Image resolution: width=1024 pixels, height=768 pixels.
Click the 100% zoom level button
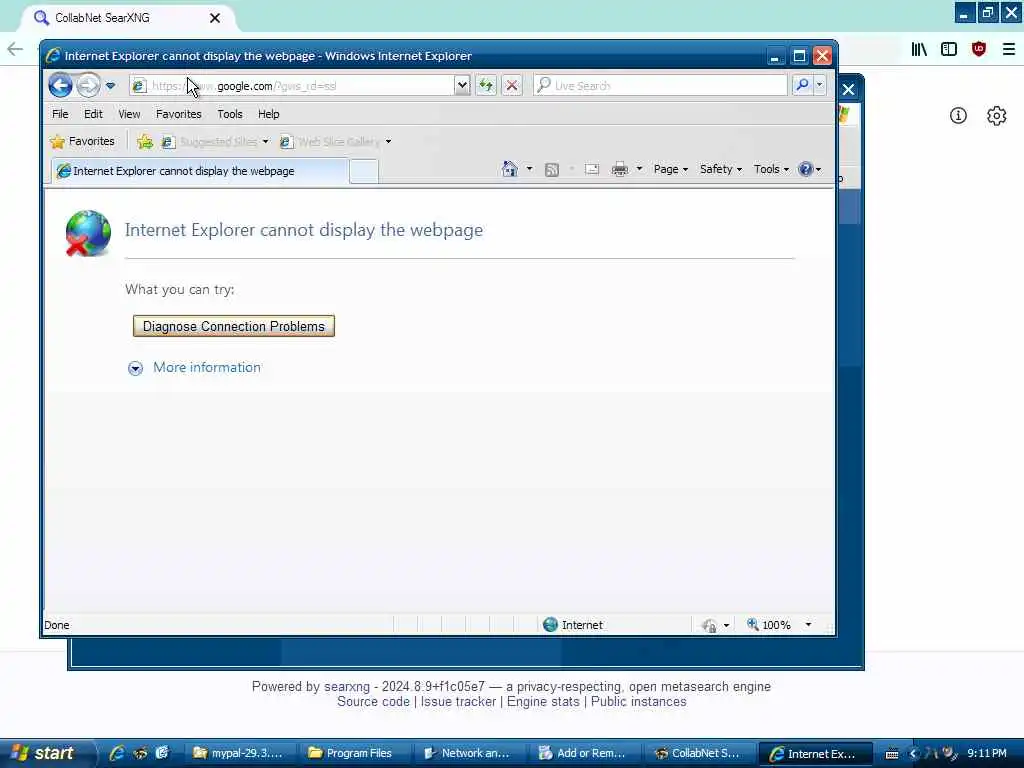coord(769,625)
